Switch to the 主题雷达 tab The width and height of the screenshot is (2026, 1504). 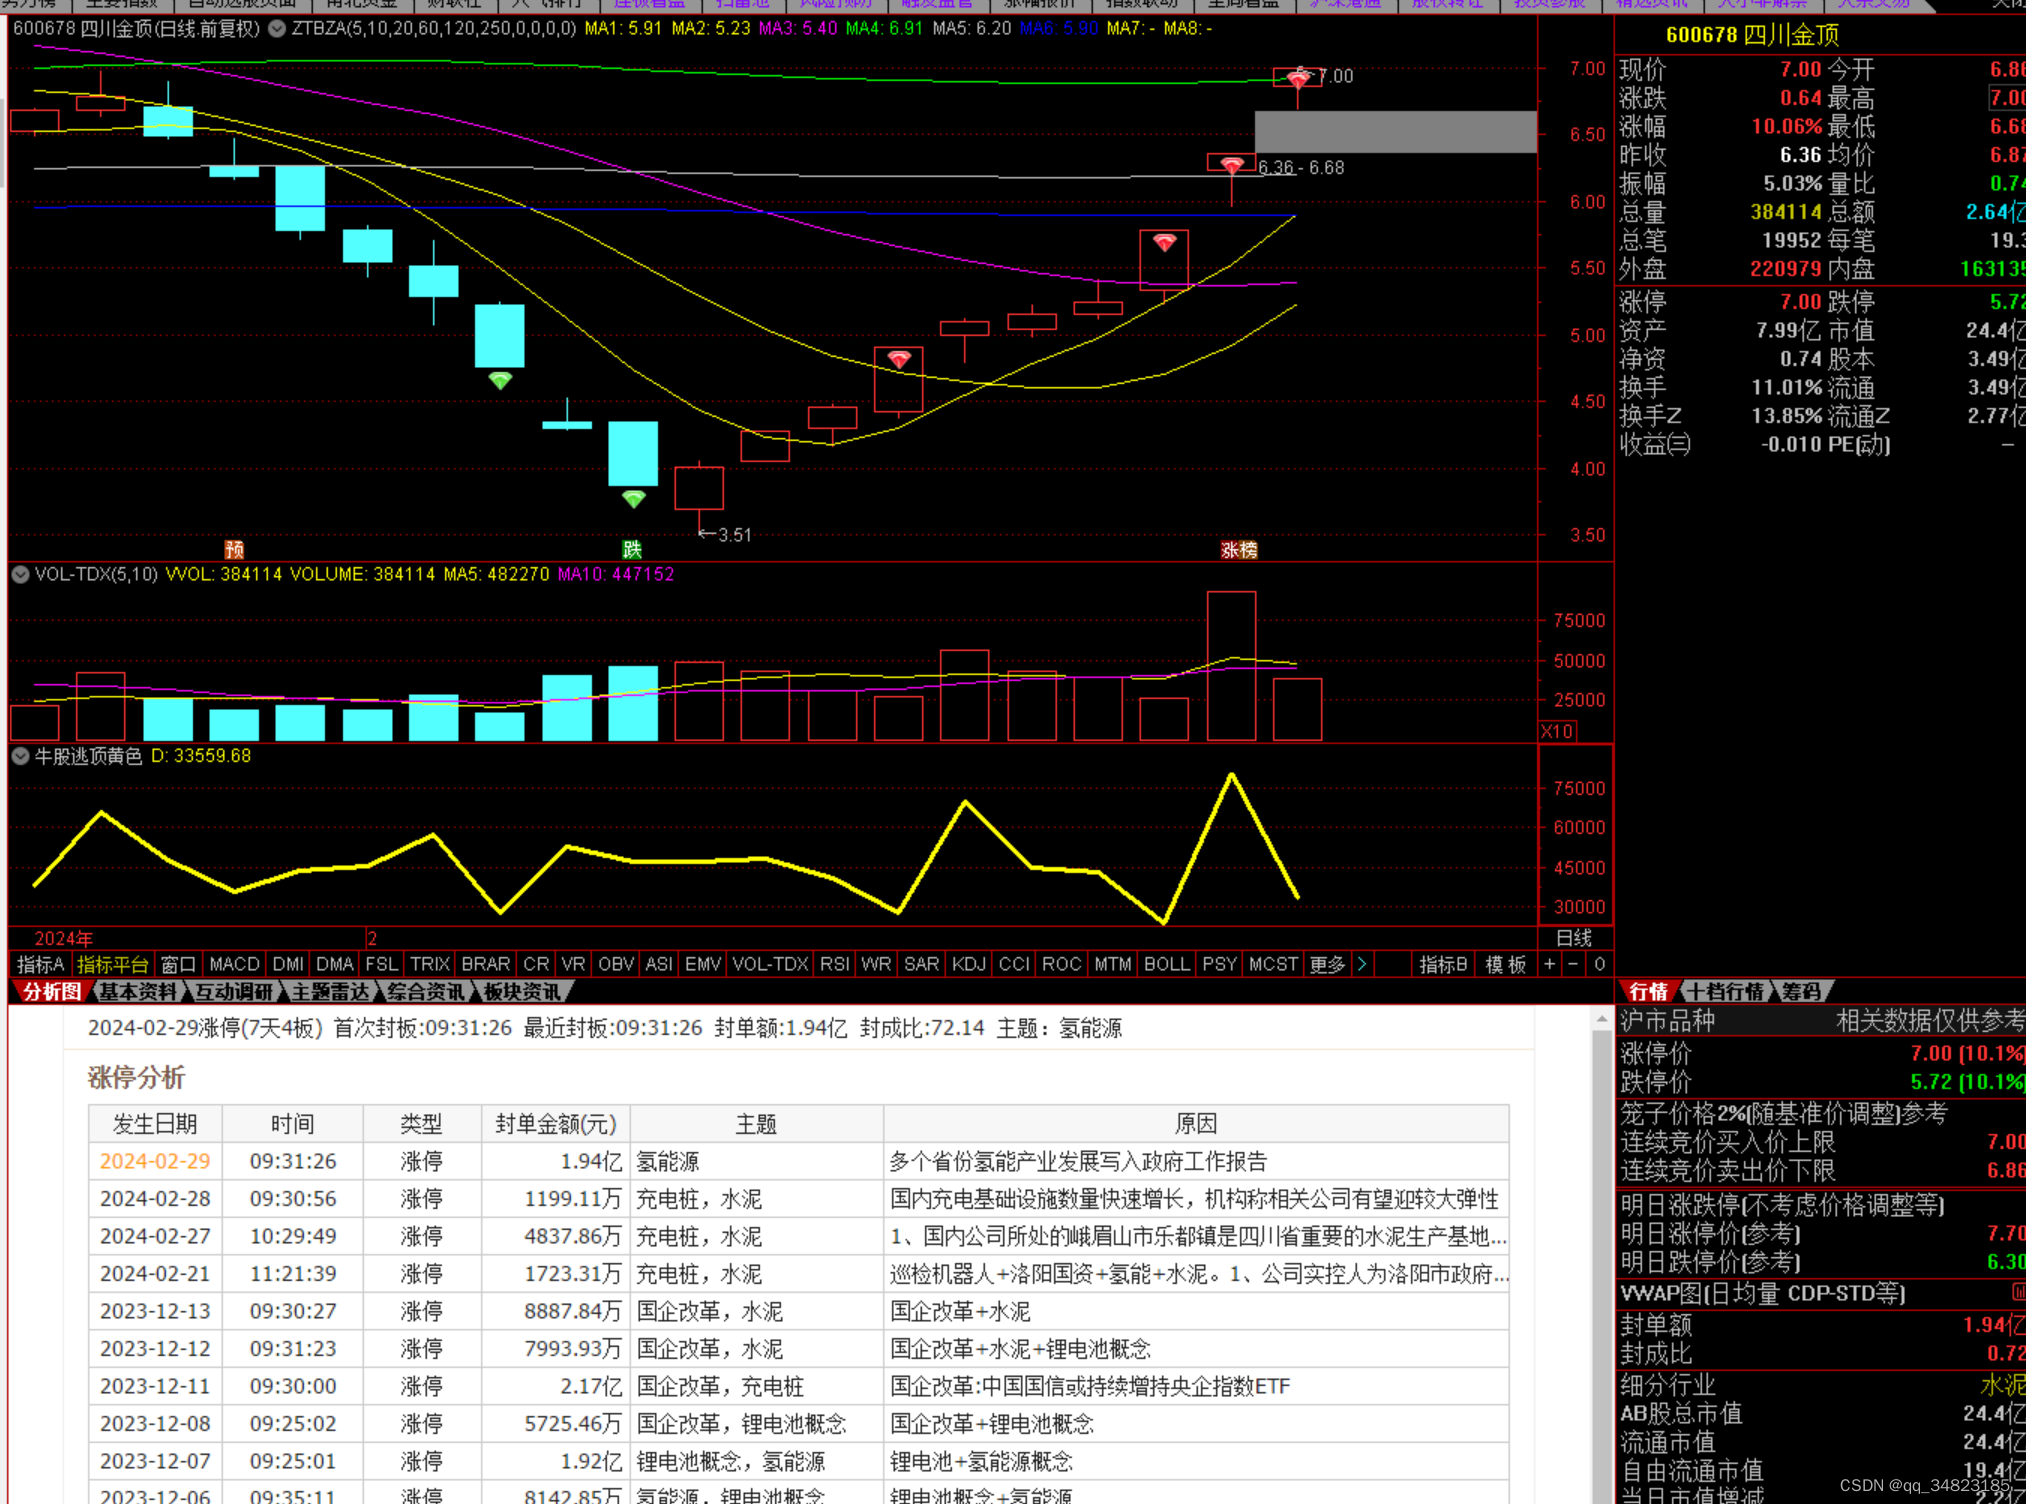coord(329,991)
